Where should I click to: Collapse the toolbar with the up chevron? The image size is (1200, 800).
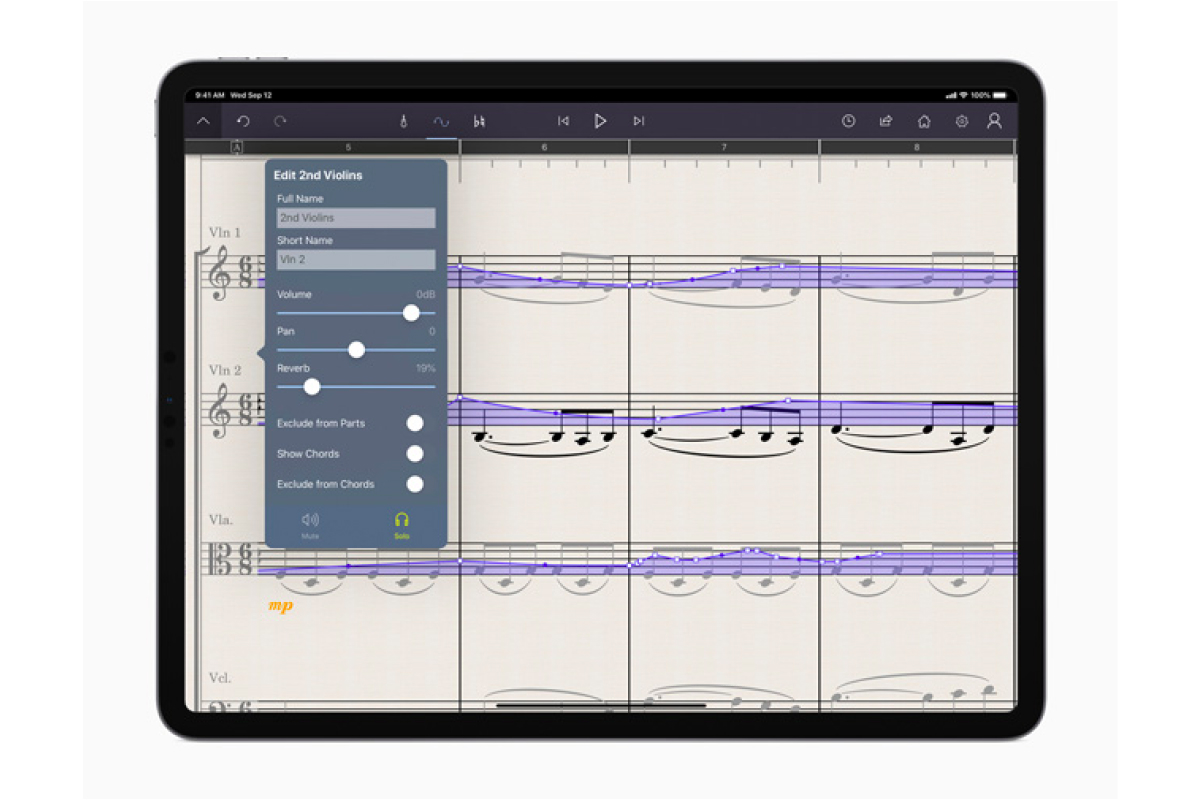(x=204, y=121)
